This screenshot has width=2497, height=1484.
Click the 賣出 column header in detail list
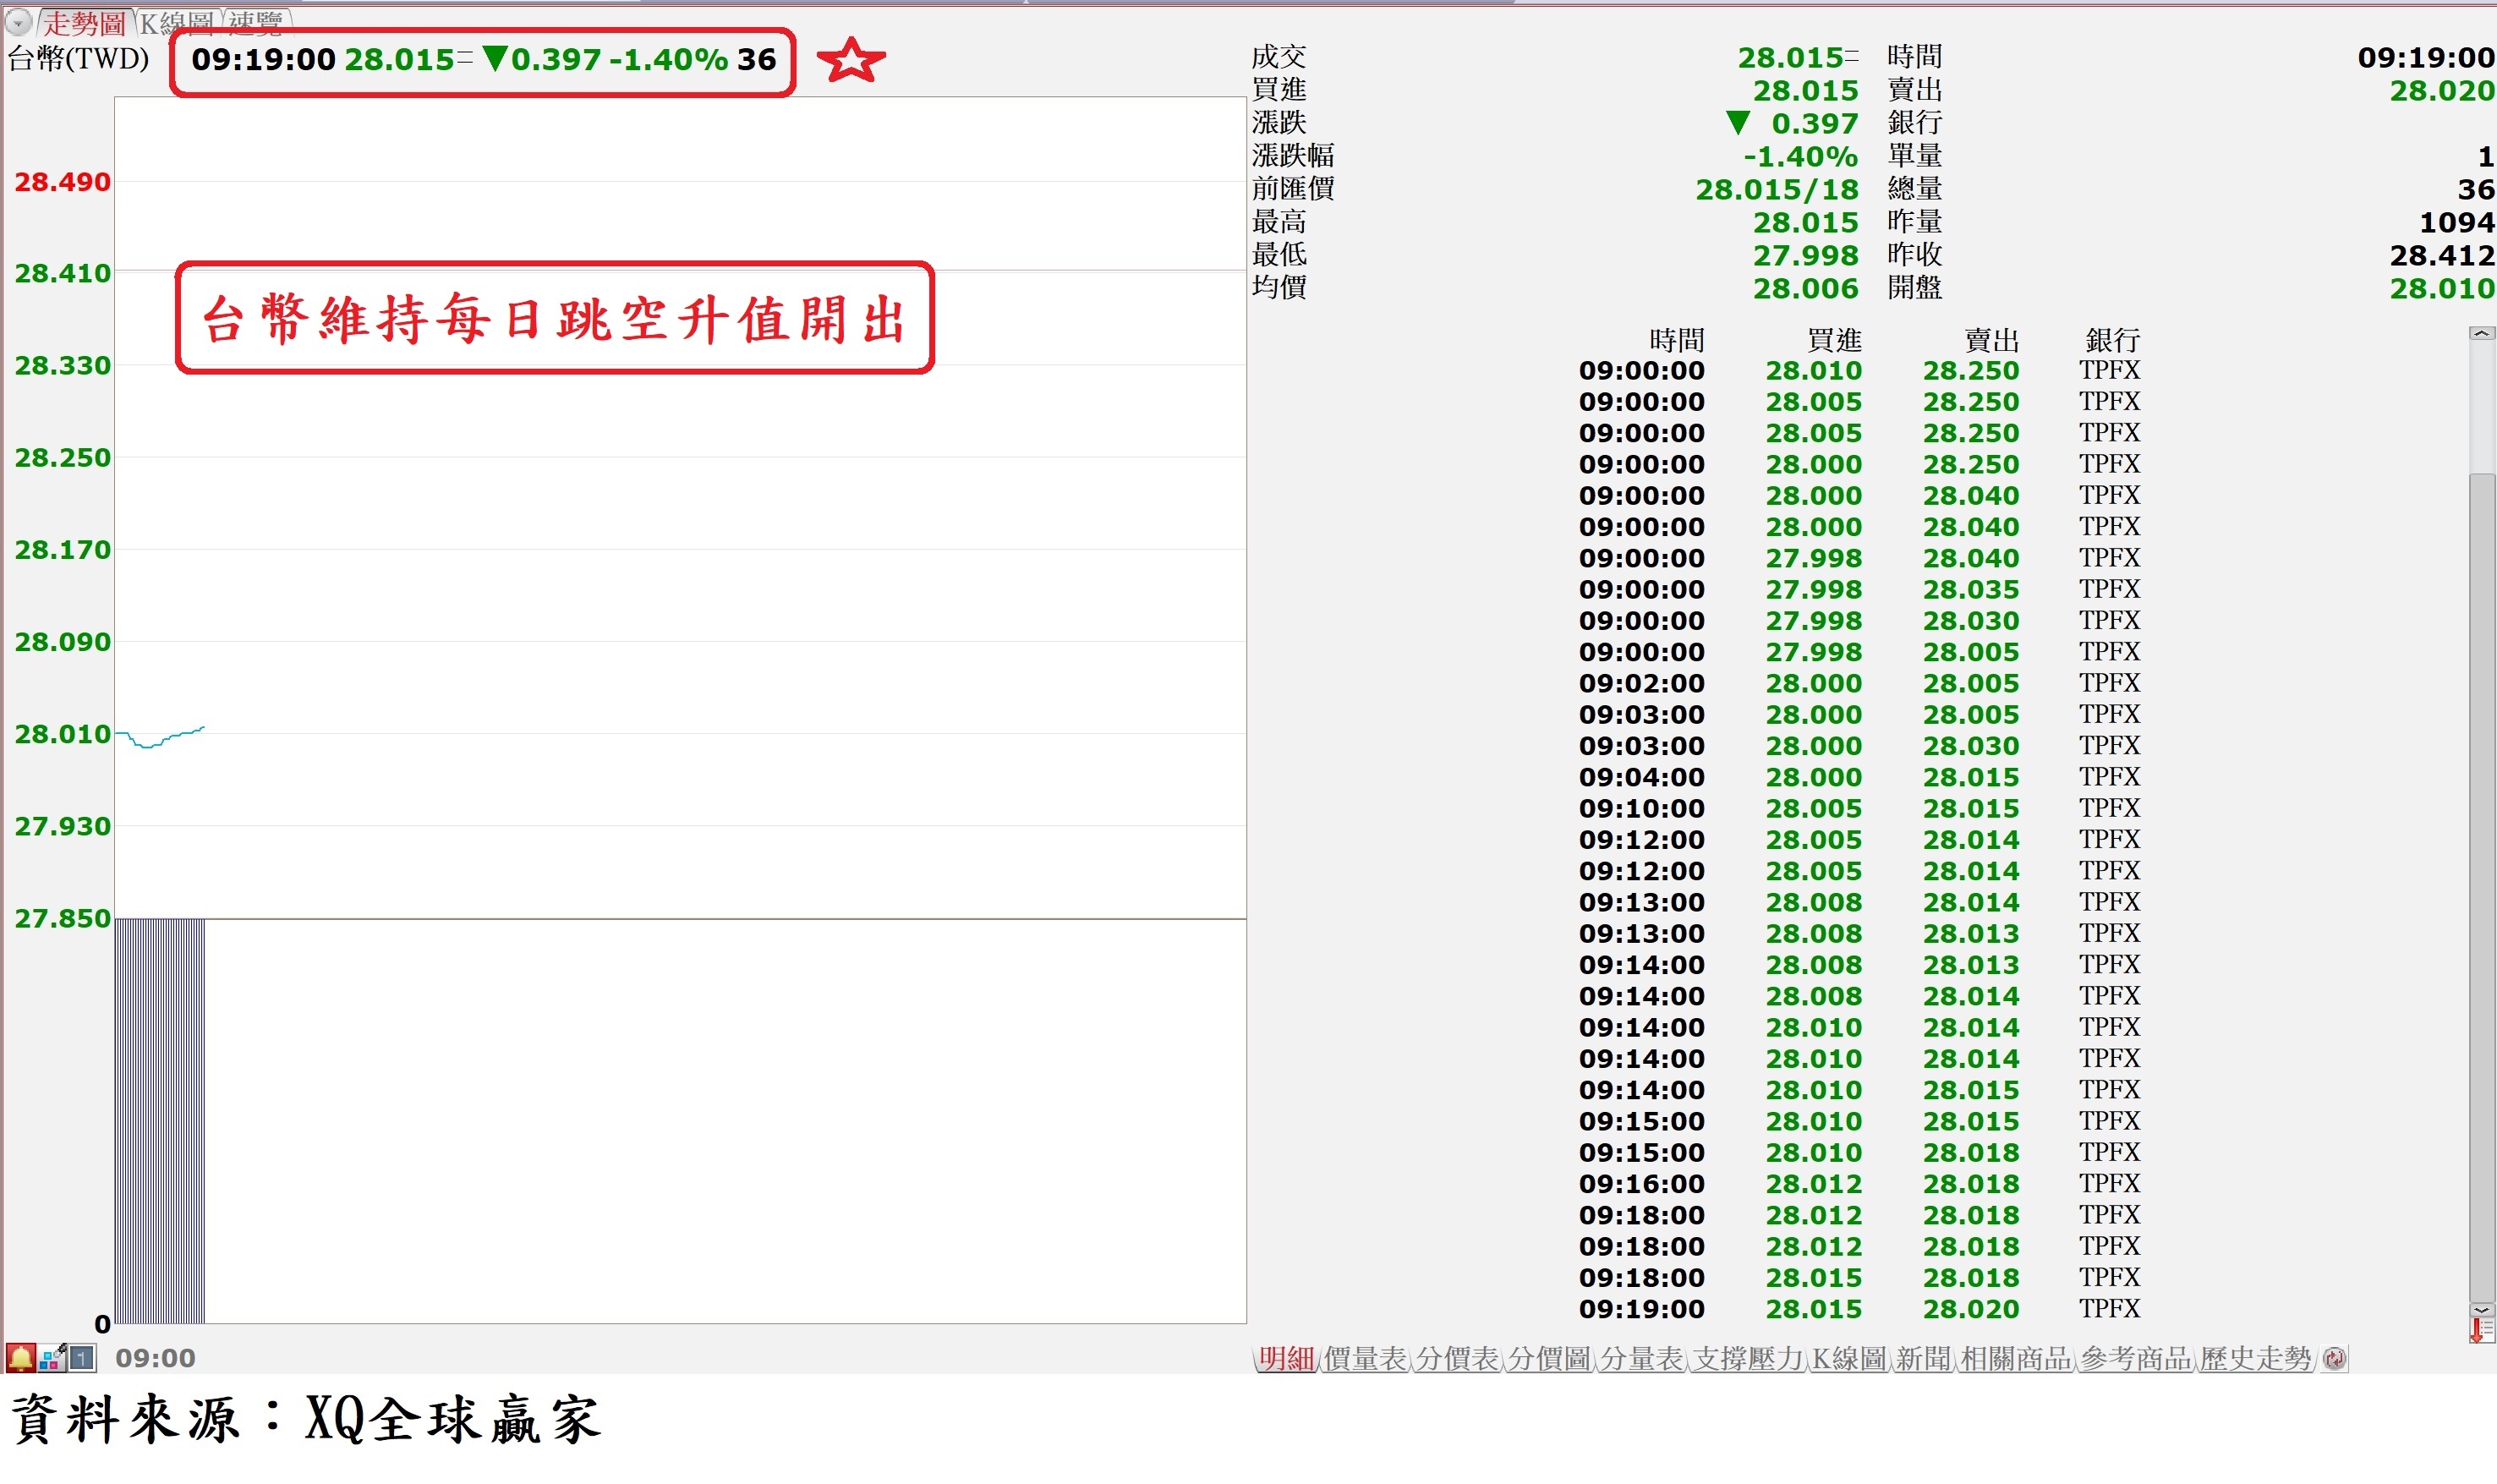tap(1991, 340)
